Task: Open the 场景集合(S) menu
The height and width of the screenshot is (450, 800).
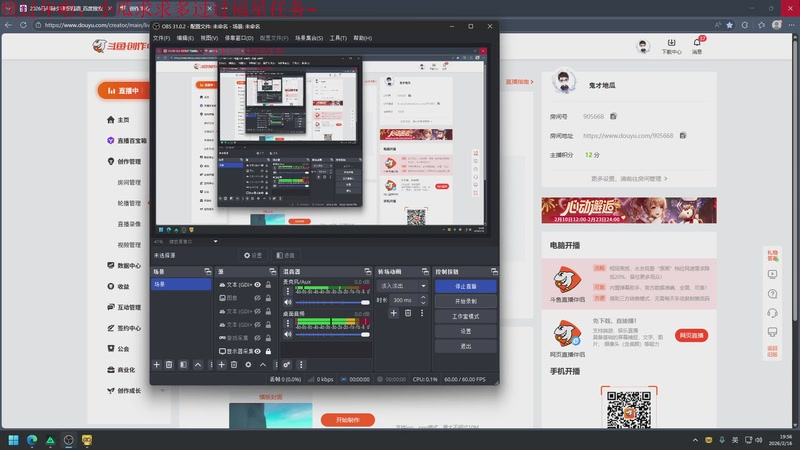Action: (x=309, y=38)
